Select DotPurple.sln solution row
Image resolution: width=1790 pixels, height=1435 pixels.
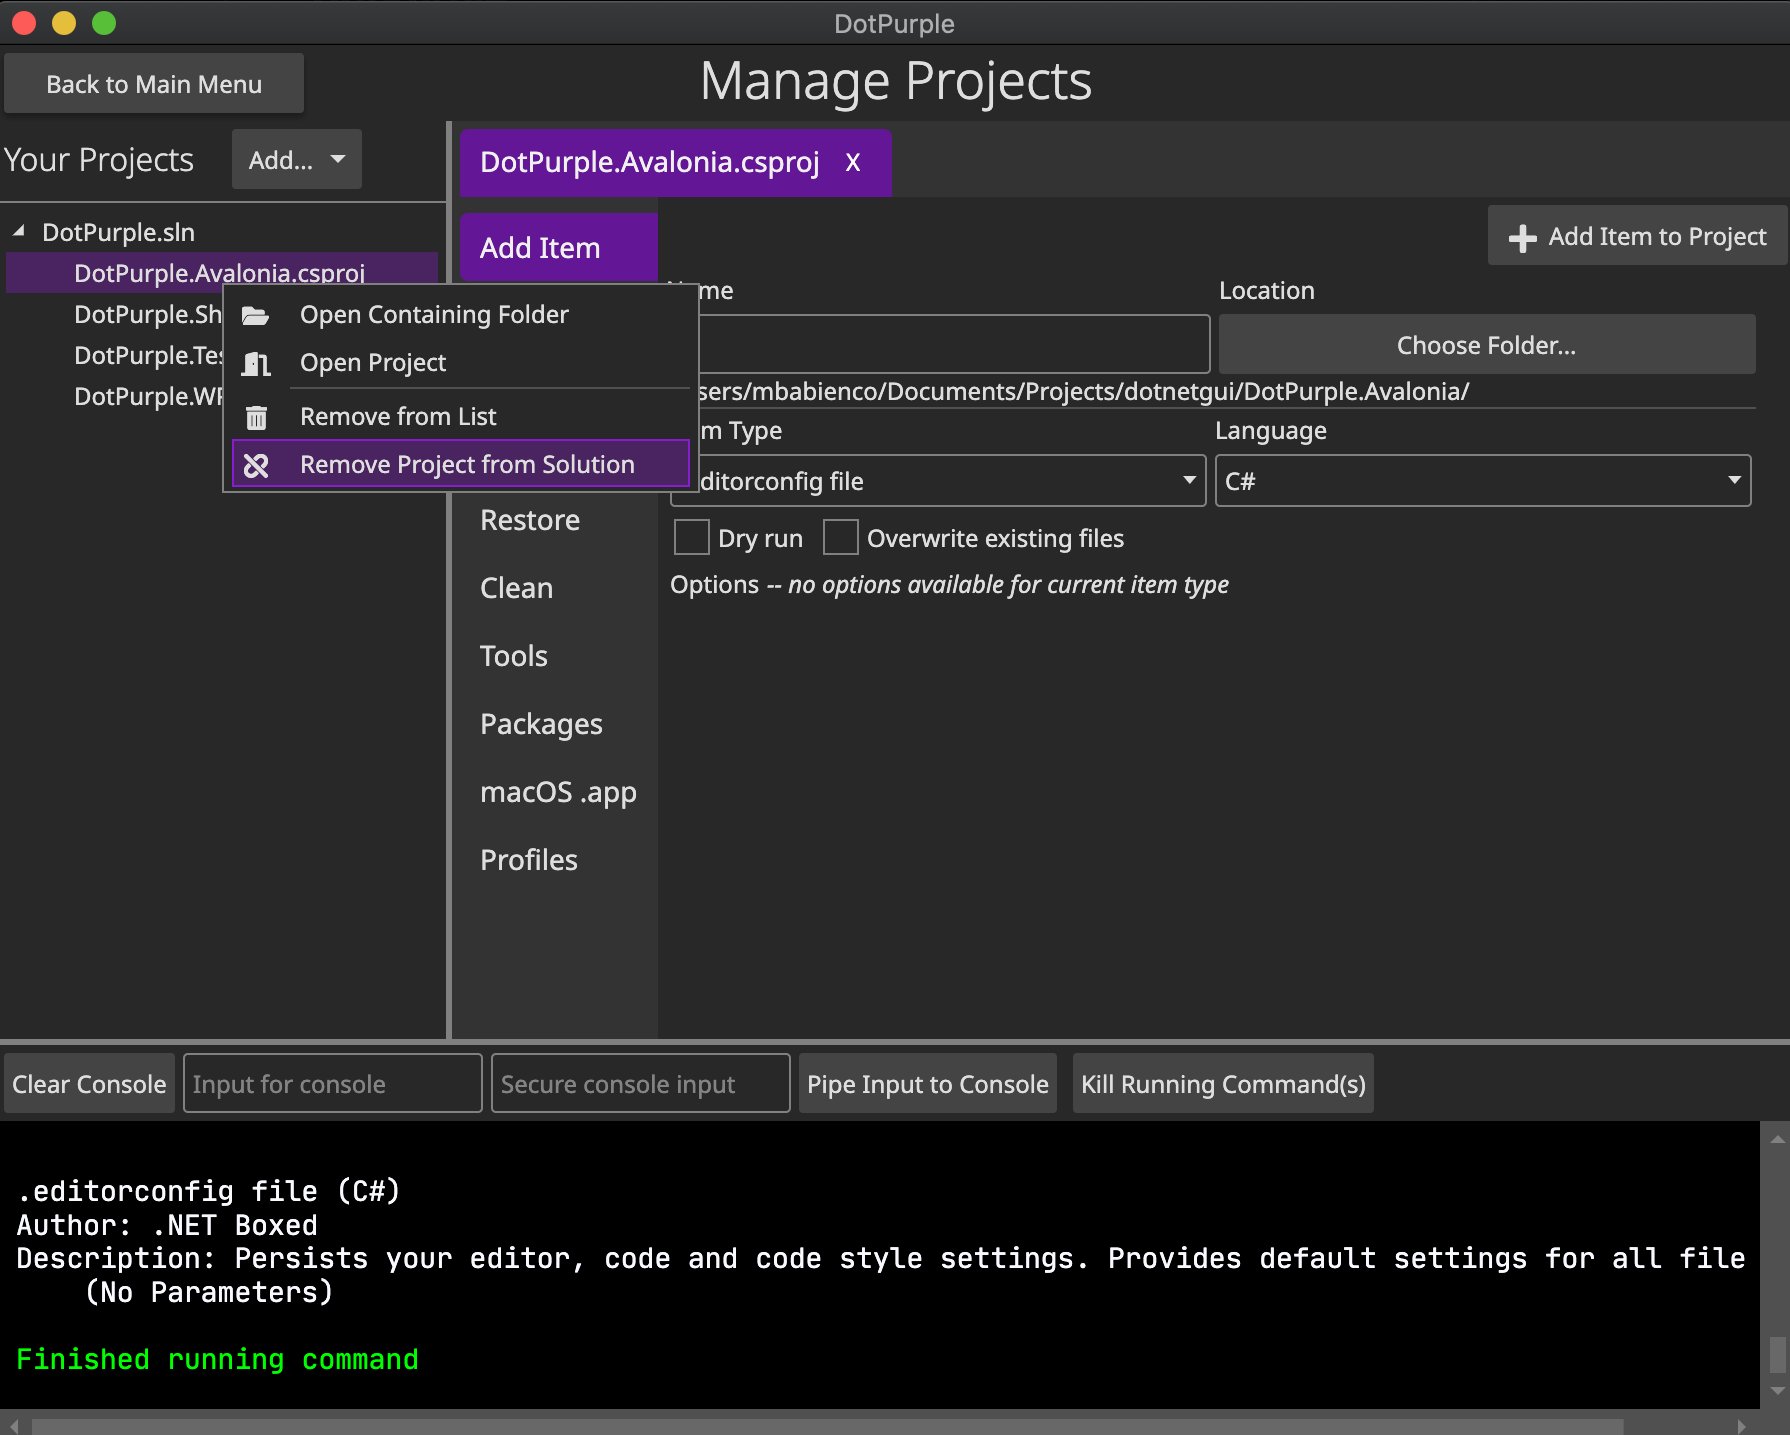118,232
